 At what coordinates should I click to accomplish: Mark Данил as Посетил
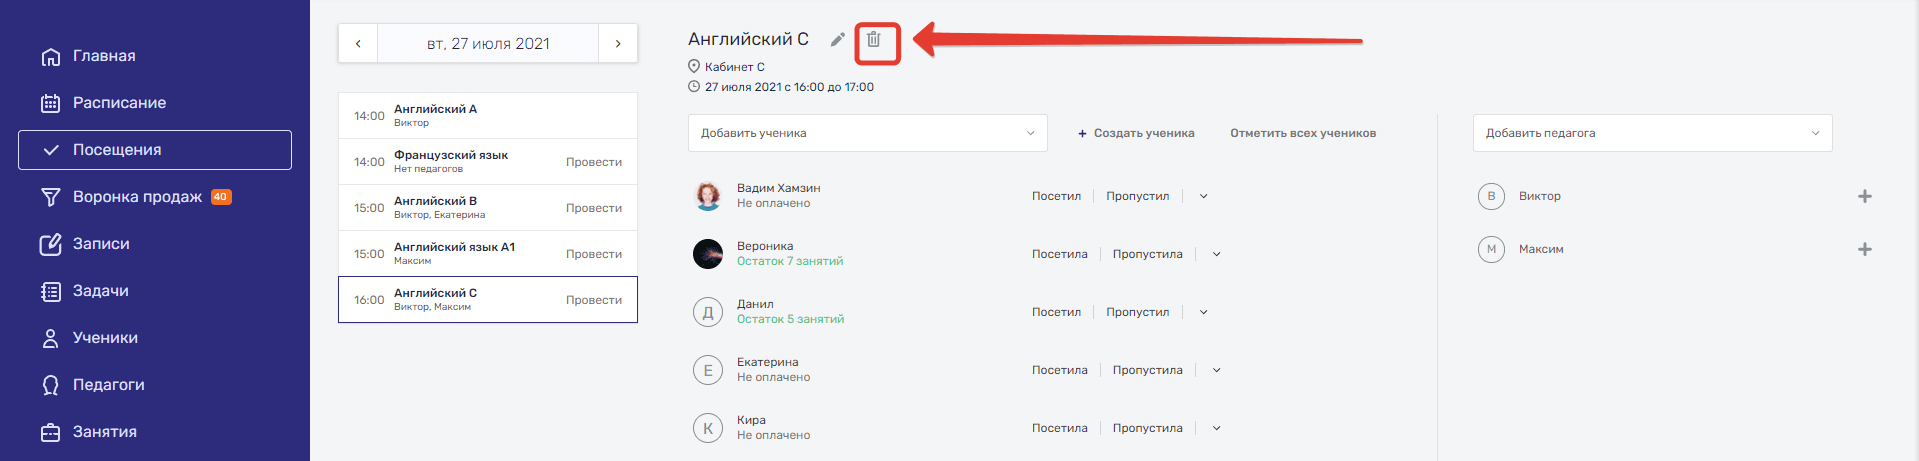click(x=1056, y=313)
